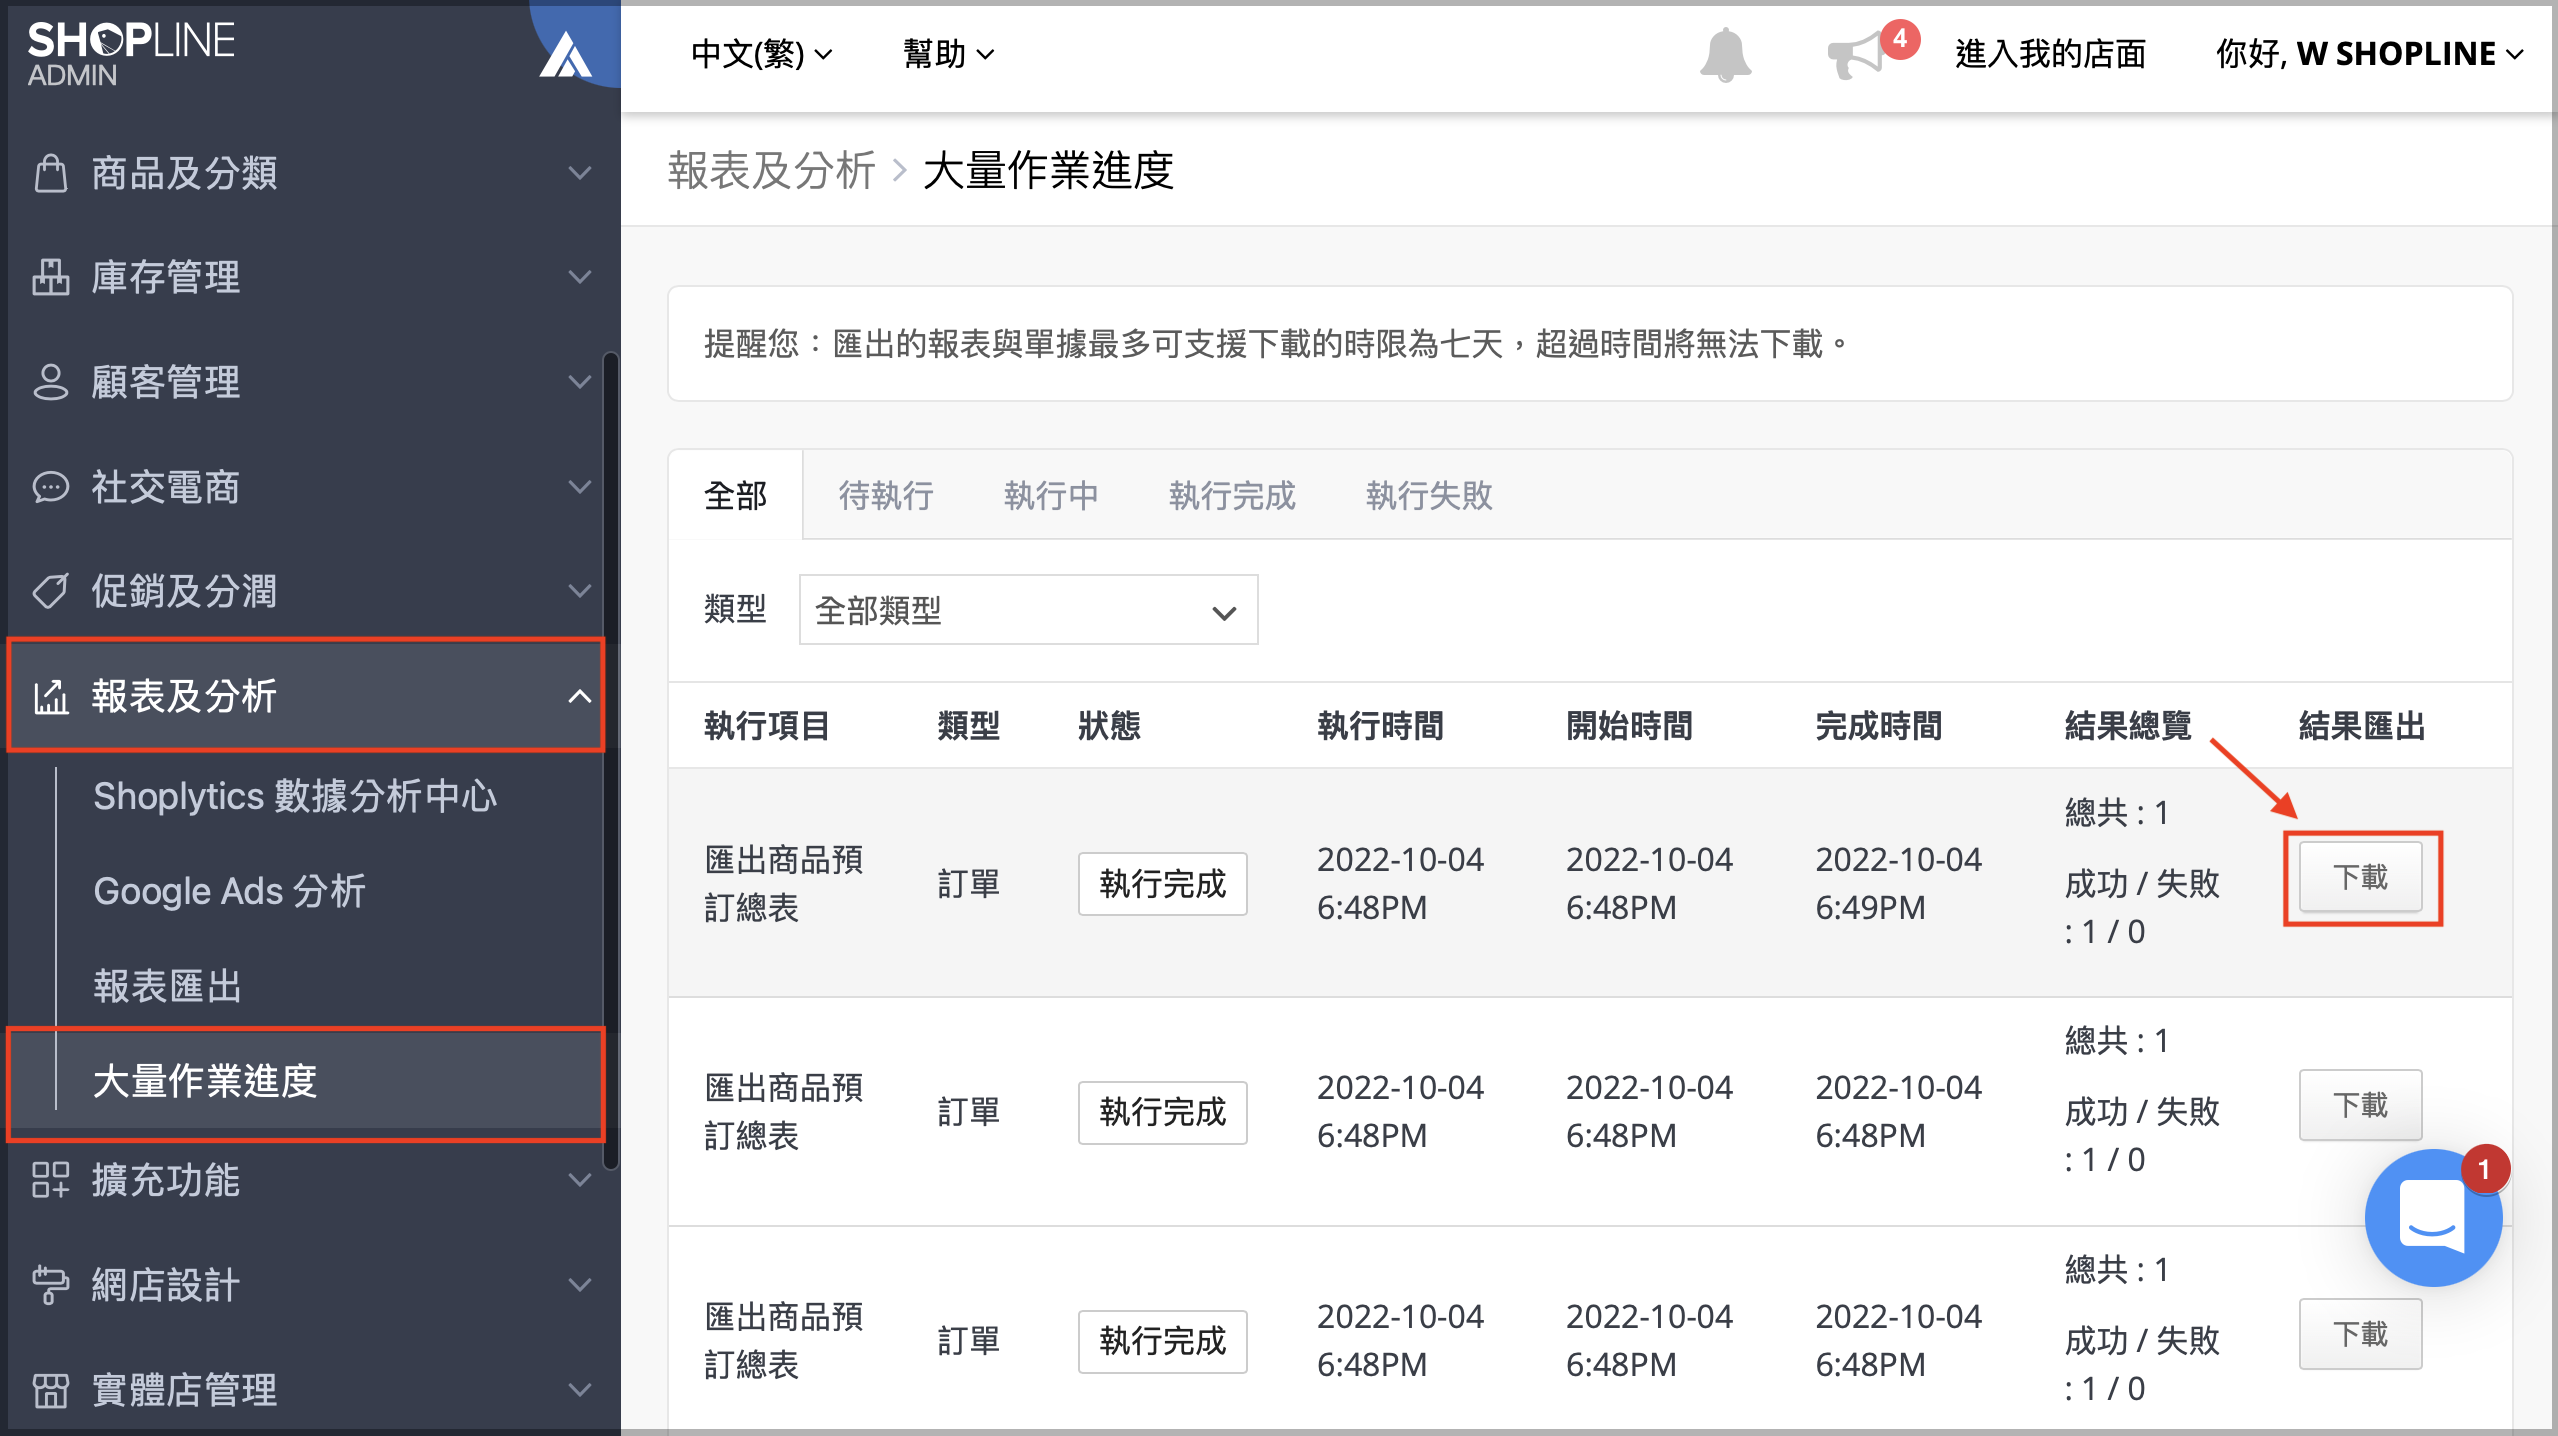Click the 社交電商 chat bubble icon
Image resolution: width=2558 pixels, height=1436 pixels.
(x=50, y=487)
